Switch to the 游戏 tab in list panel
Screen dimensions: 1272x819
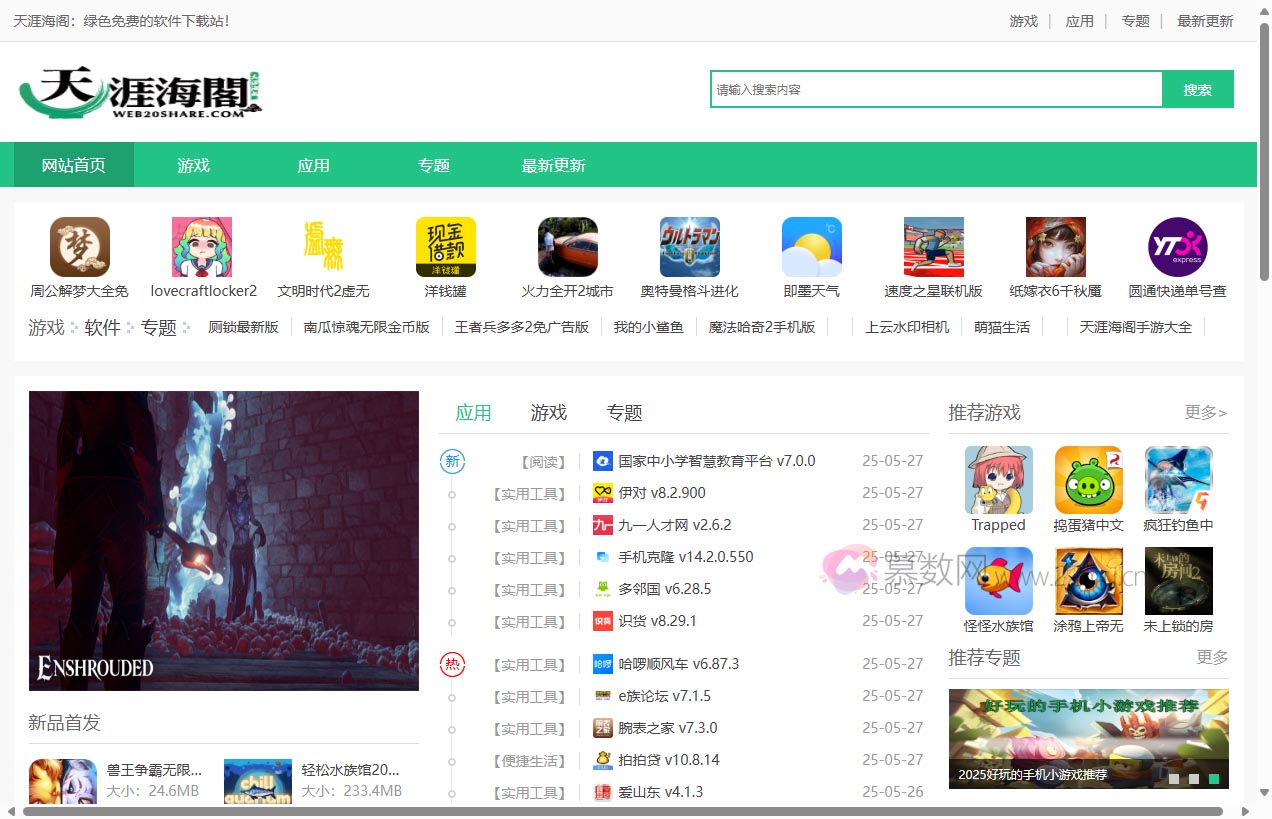[548, 413]
